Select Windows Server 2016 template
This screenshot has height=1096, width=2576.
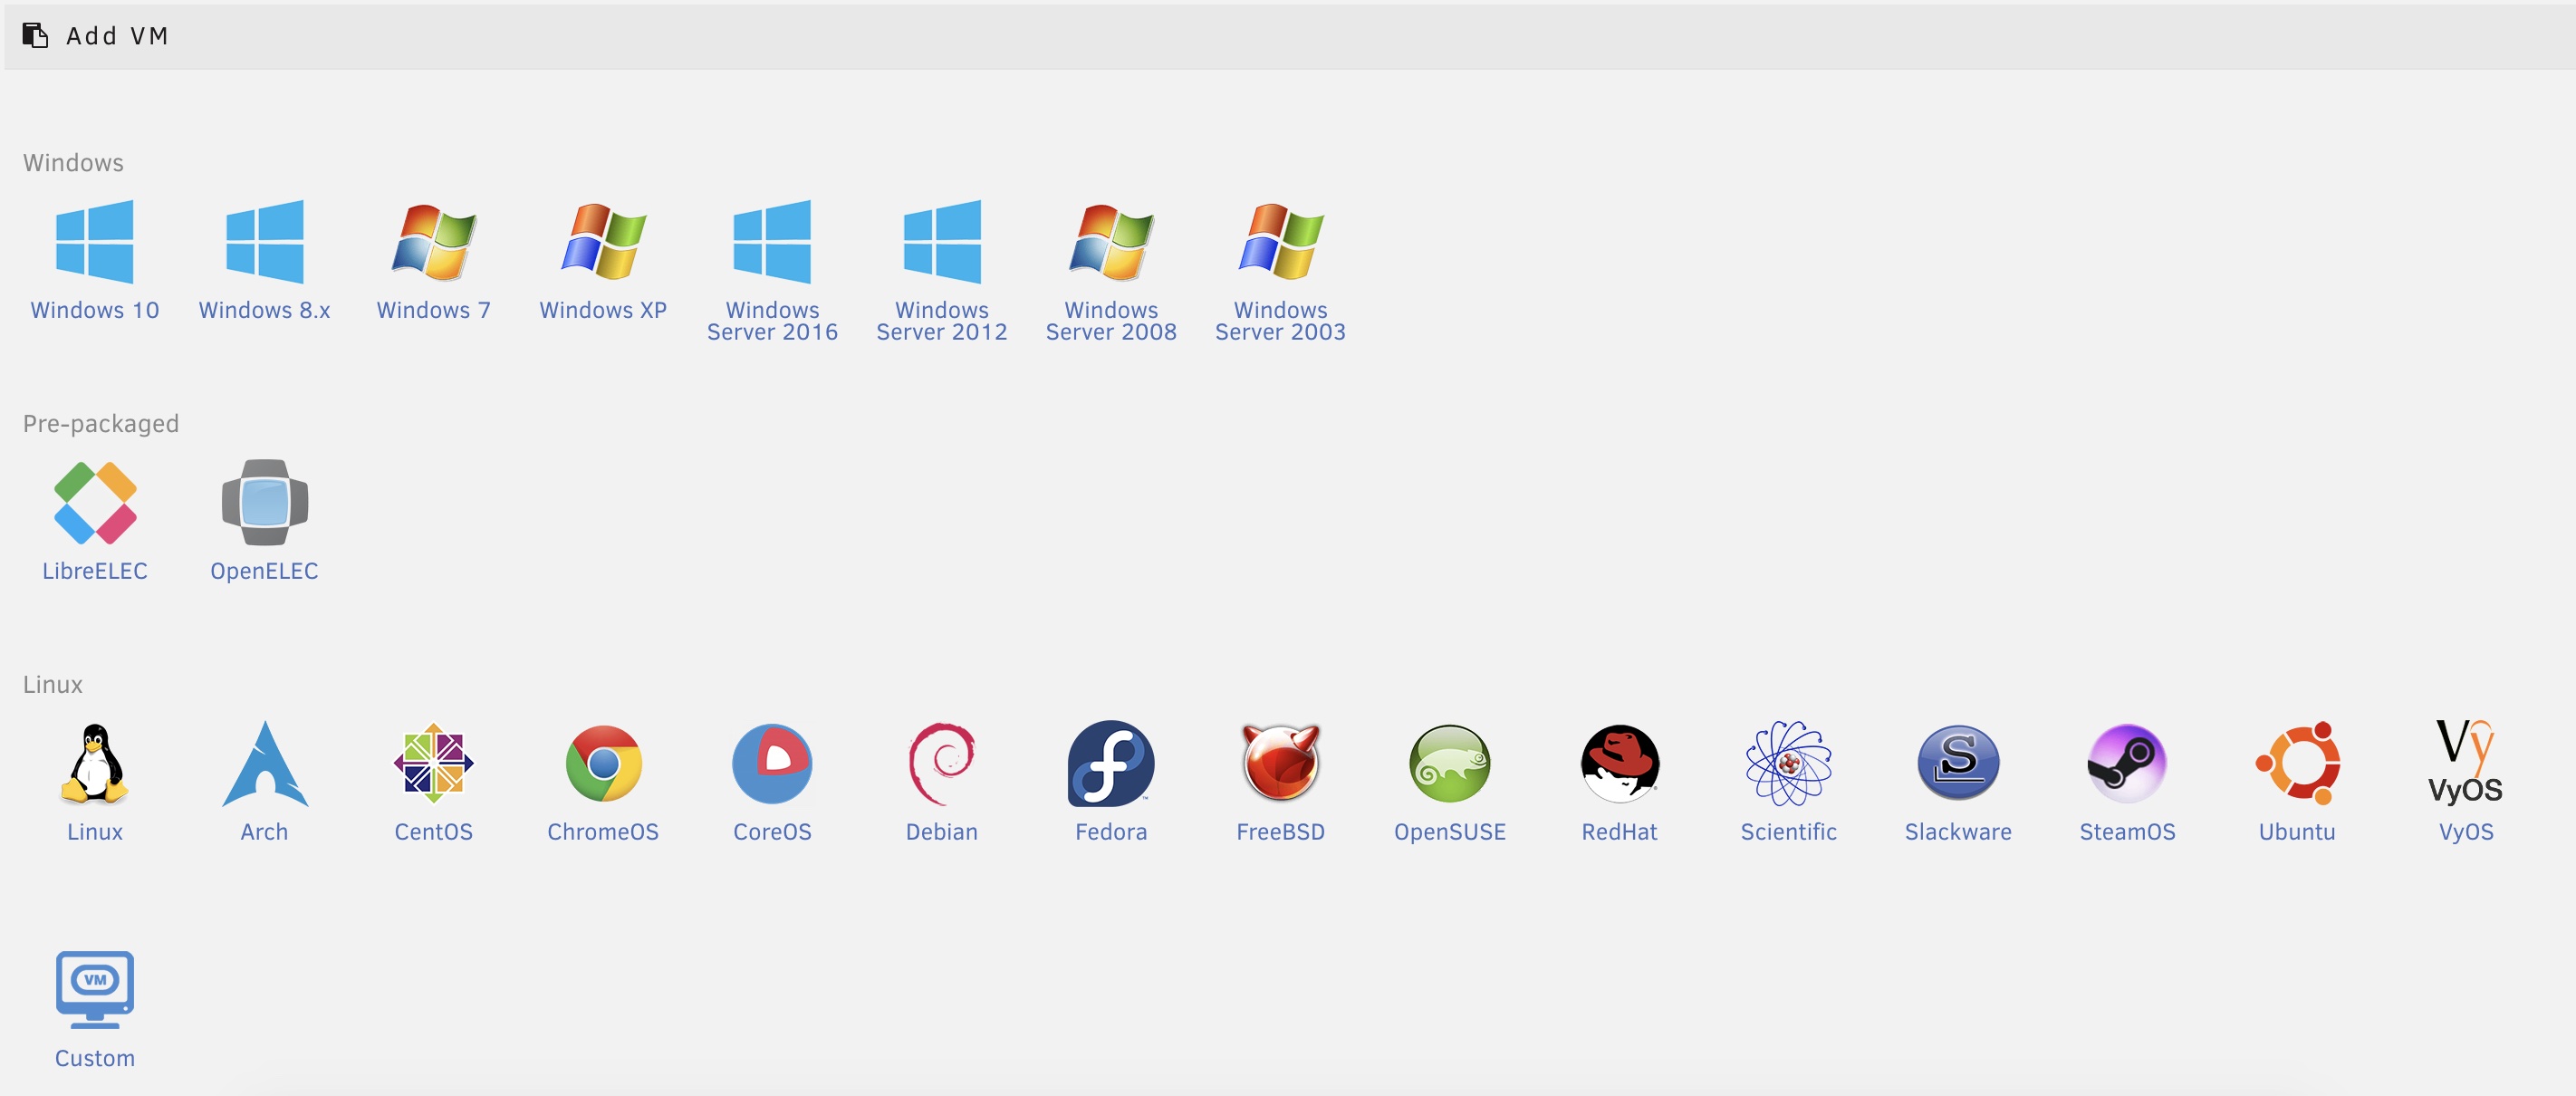772,242
